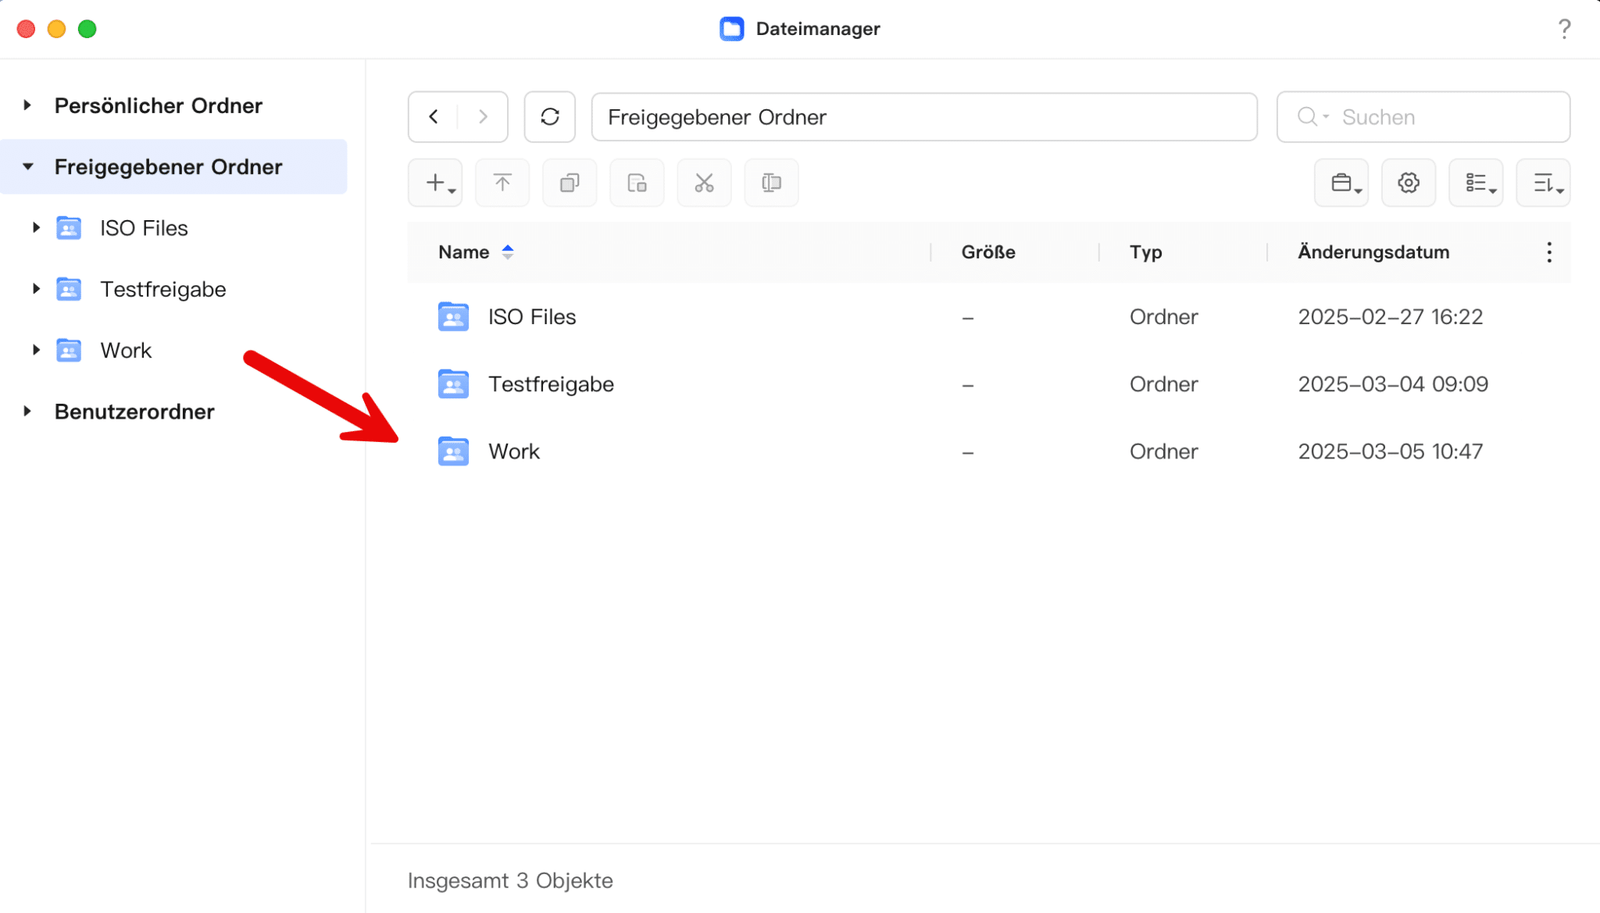Open the settings gear icon
This screenshot has height=913, width=1600.
coord(1408,183)
